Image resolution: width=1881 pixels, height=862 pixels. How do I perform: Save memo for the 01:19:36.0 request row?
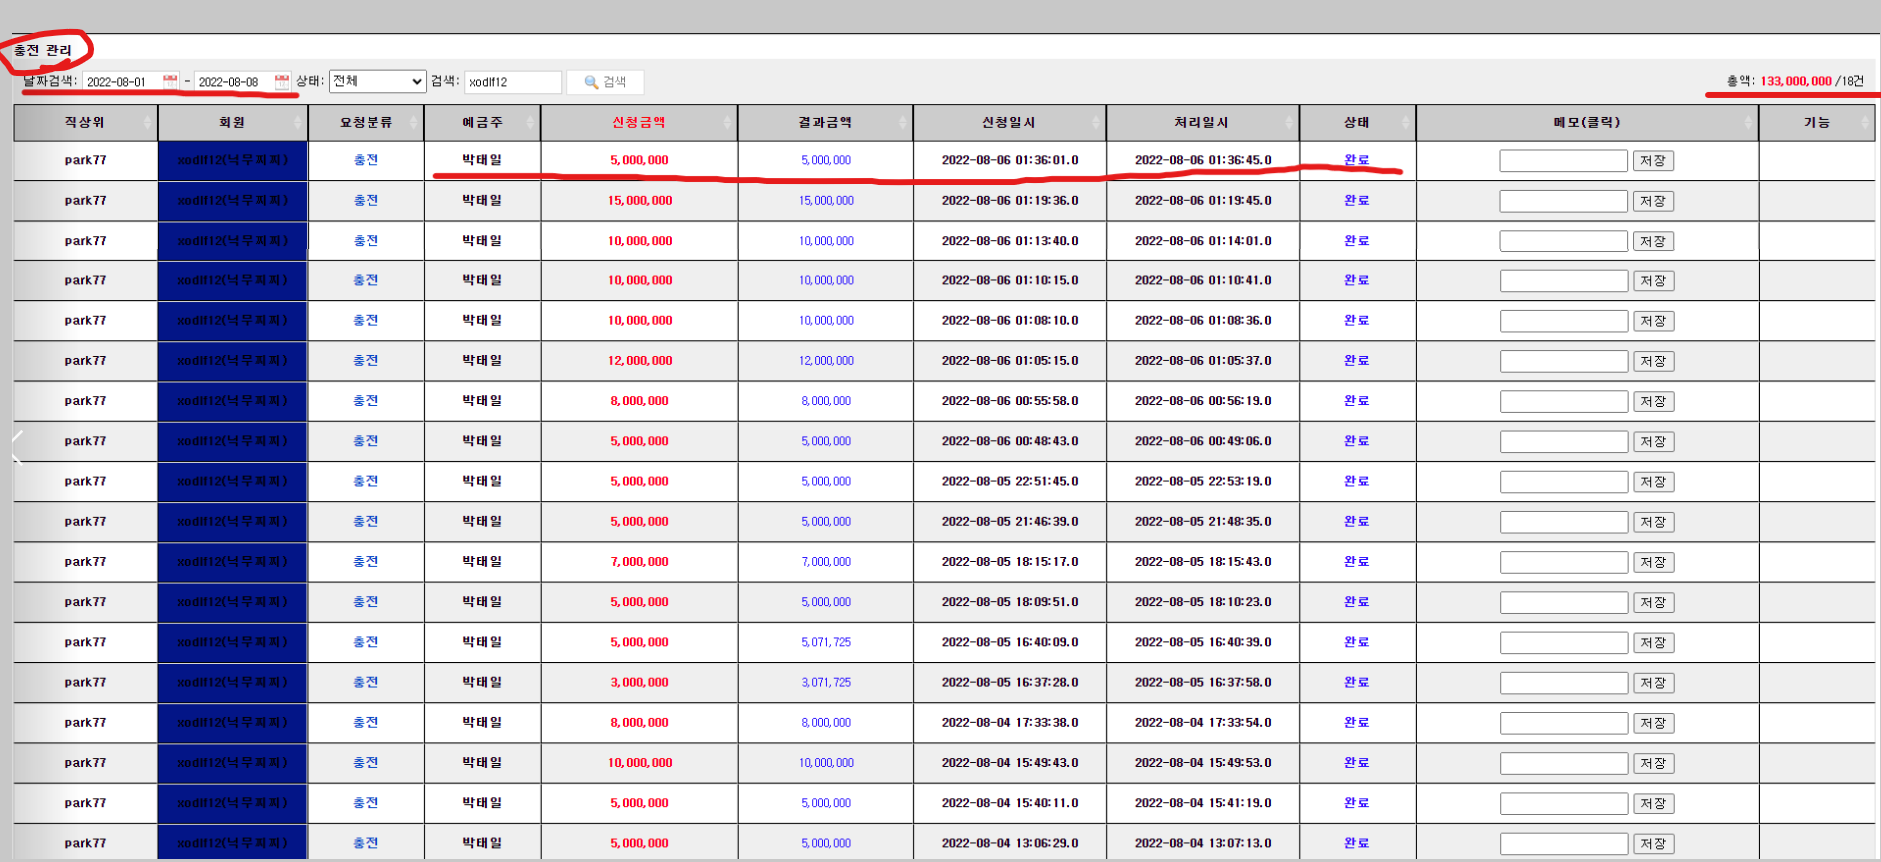click(x=1653, y=201)
